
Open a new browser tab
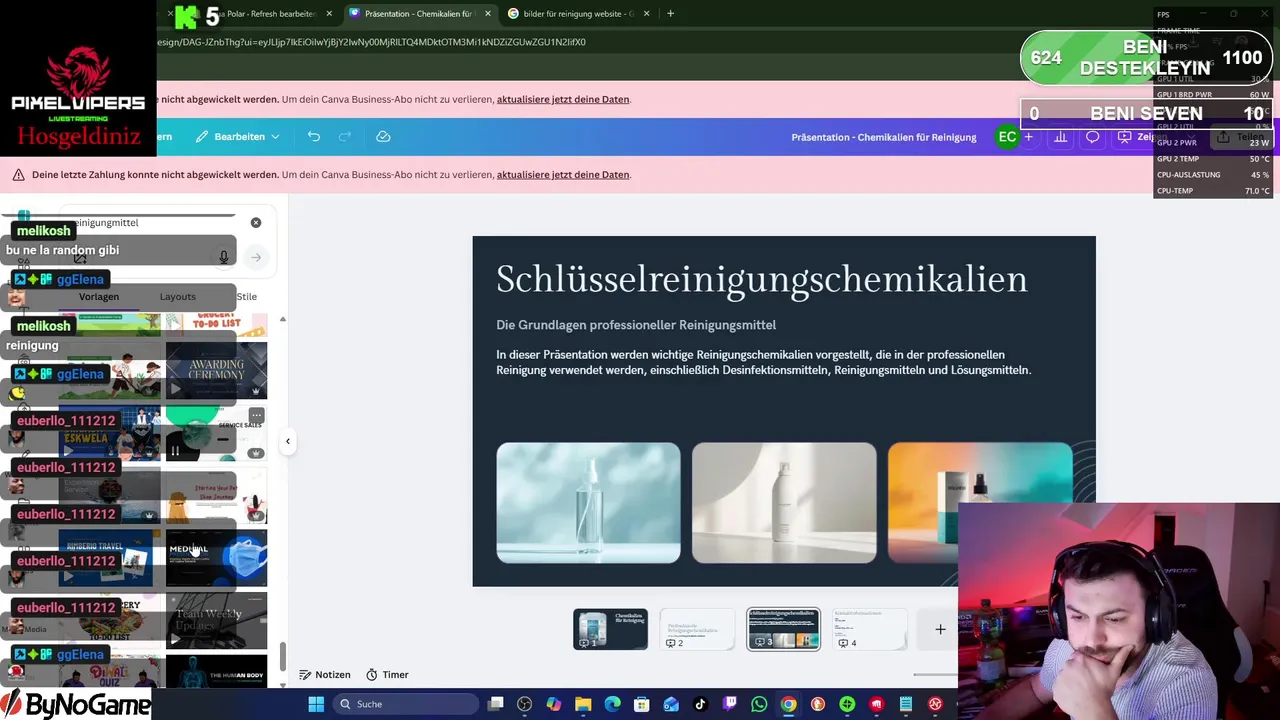(x=670, y=14)
